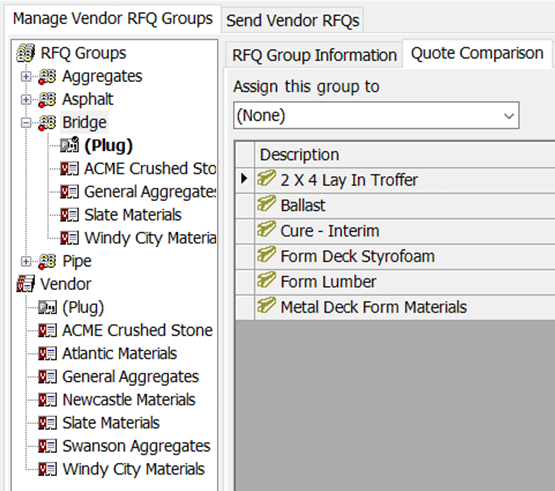The width and height of the screenshot is (555, 491).
Task: Expand the Aggregates group node
Action: 26,76
